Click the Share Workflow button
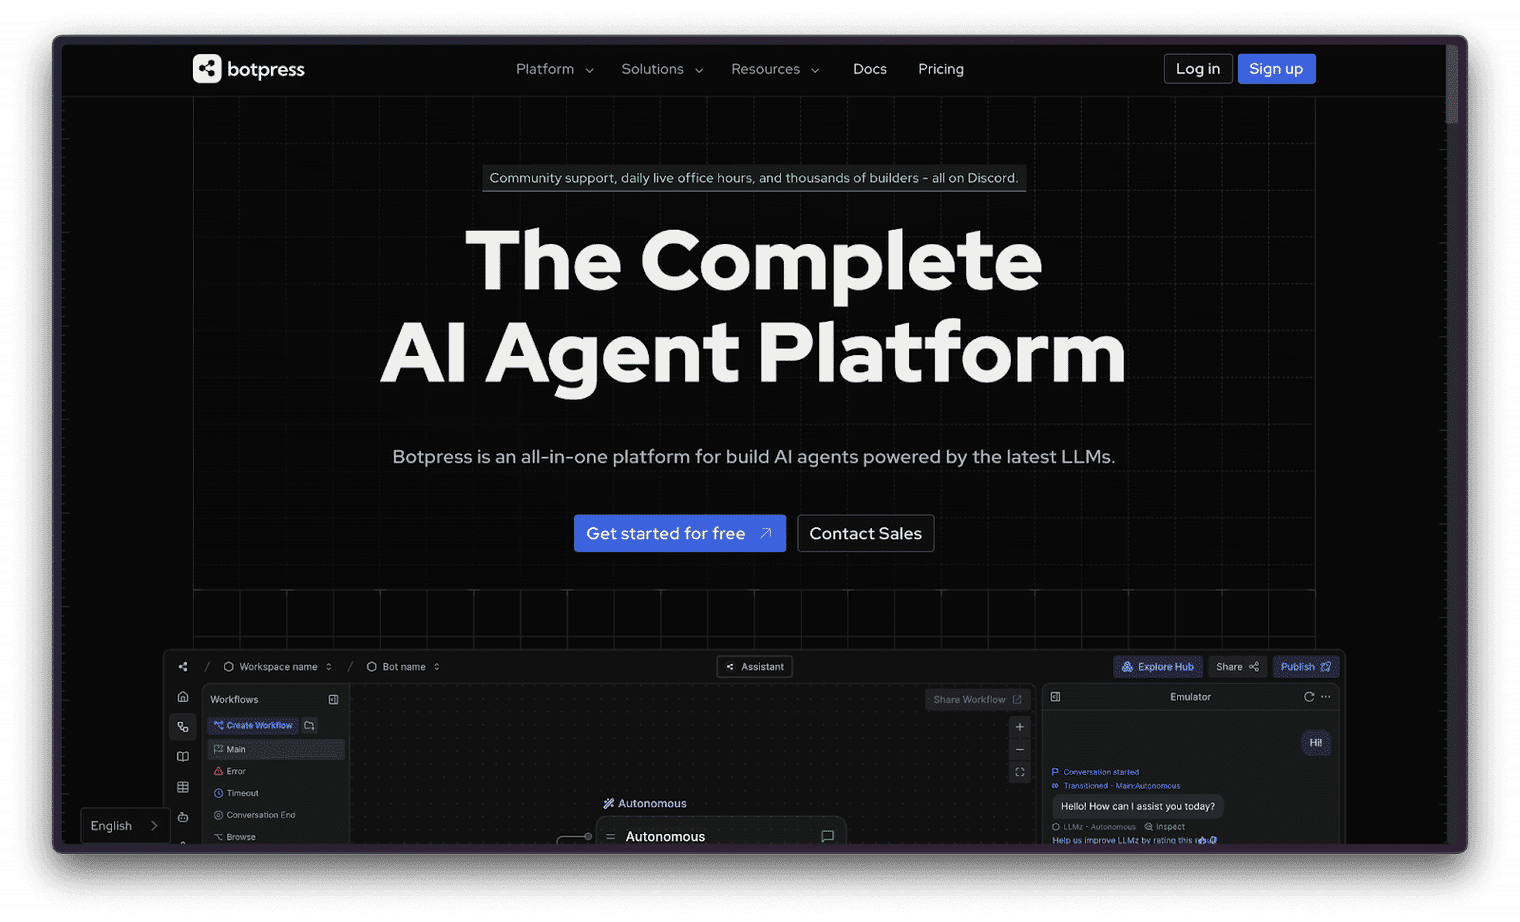 pos(977,699)
